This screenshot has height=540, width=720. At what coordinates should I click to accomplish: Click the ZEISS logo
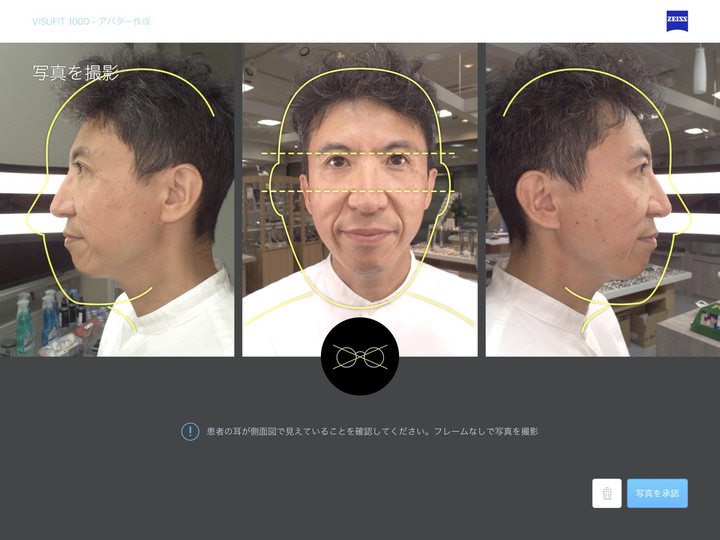coord(677,21)
